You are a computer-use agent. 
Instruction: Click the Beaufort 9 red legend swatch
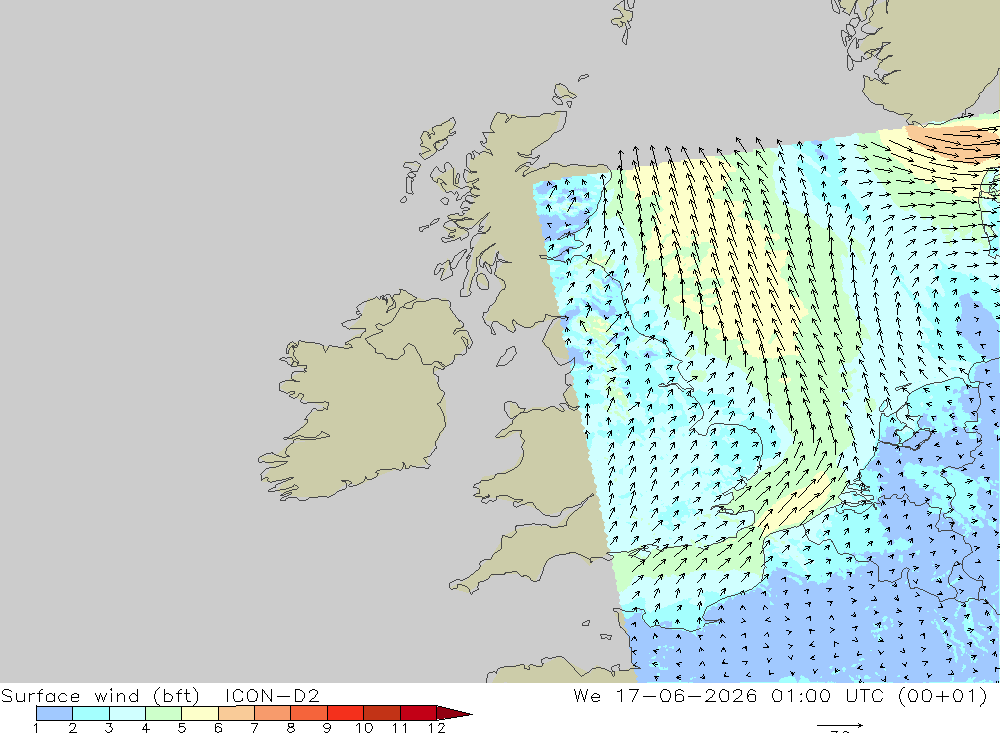[345, 713]
